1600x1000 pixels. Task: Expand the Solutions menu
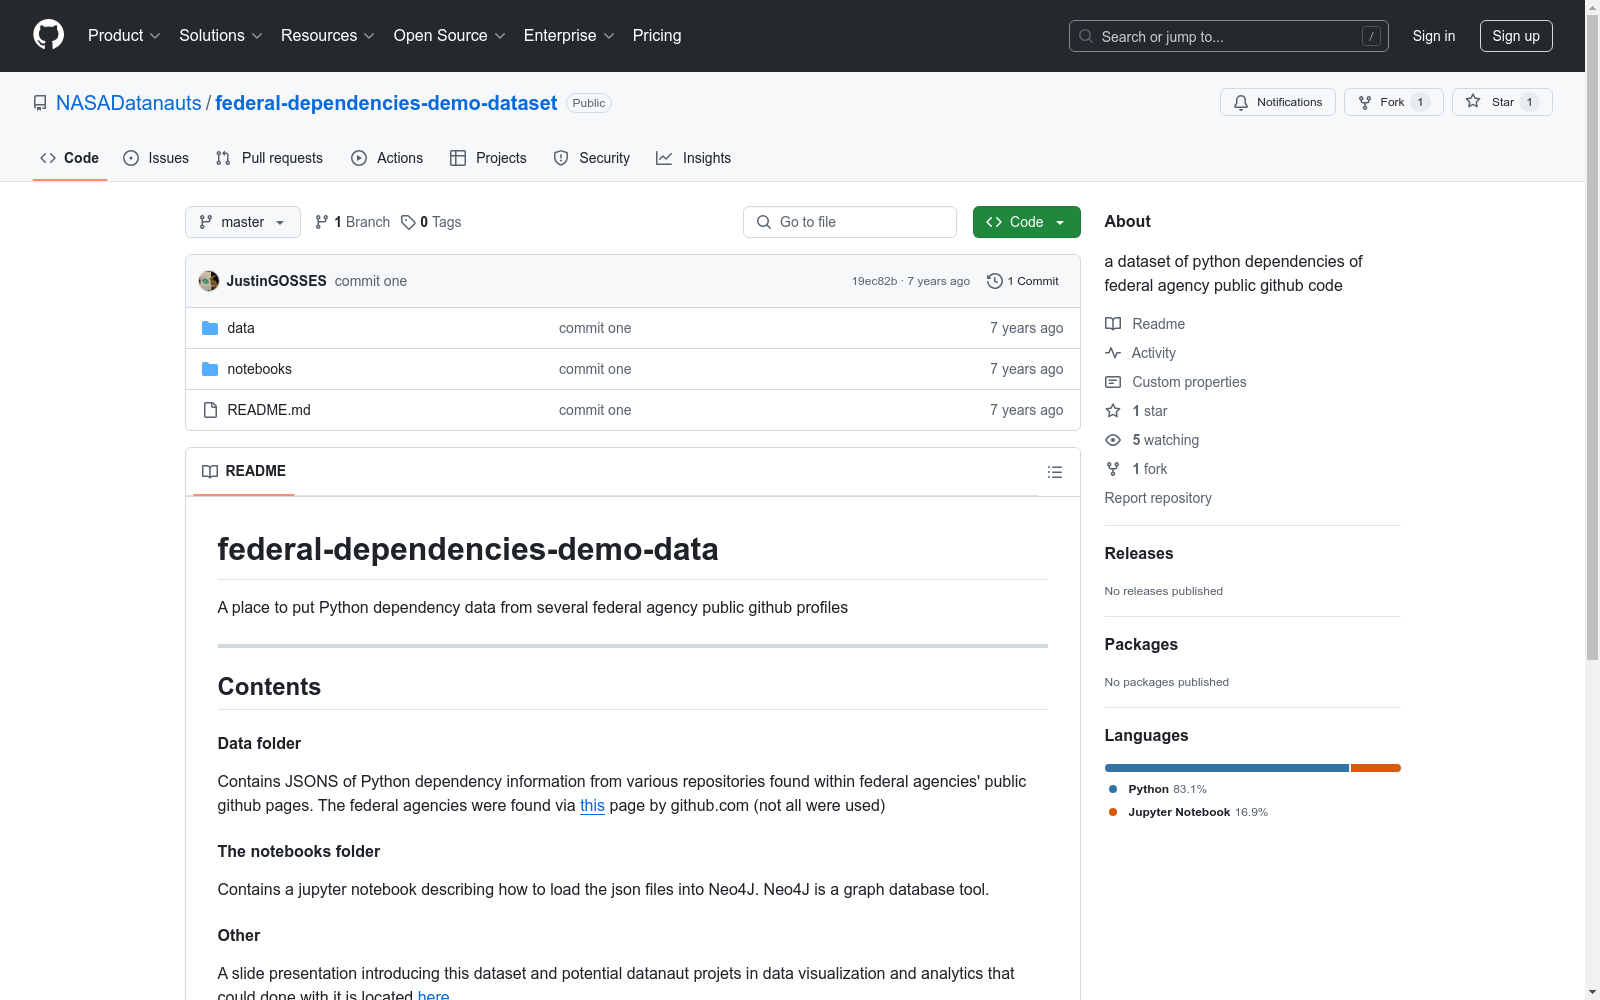[x=221, y=36]
